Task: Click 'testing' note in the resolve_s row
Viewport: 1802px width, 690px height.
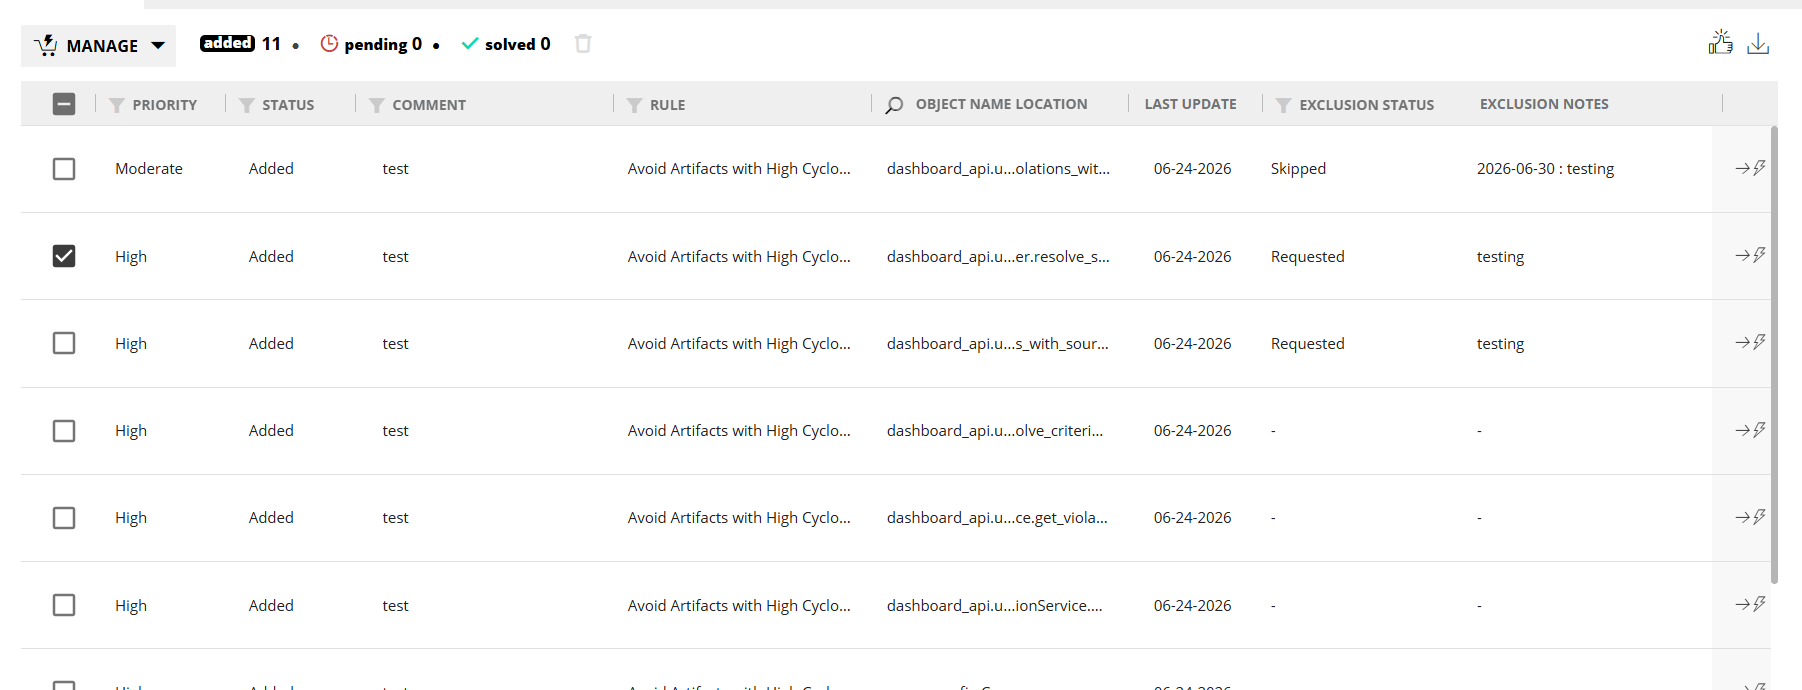Action: click(1500, 256)
